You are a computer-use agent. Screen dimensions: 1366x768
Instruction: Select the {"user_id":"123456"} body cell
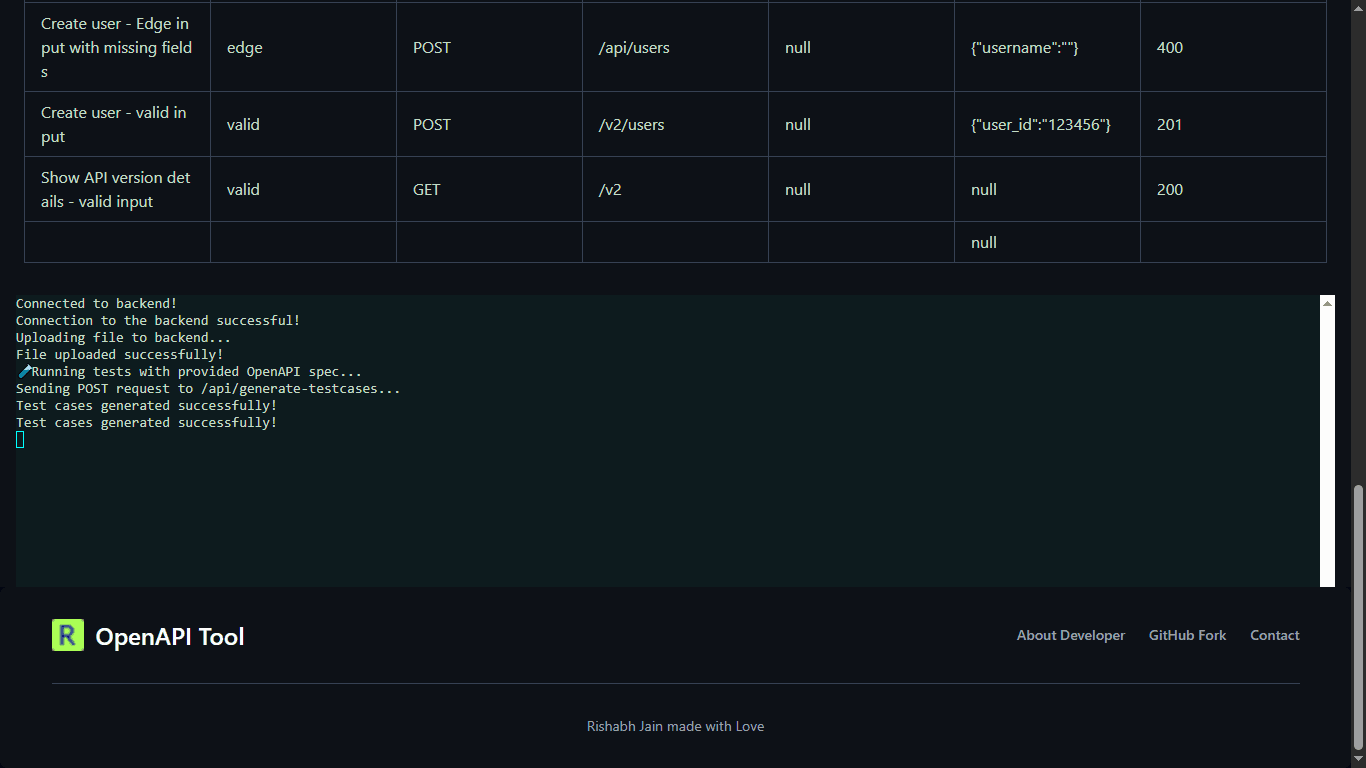(x=1048, y=124)
